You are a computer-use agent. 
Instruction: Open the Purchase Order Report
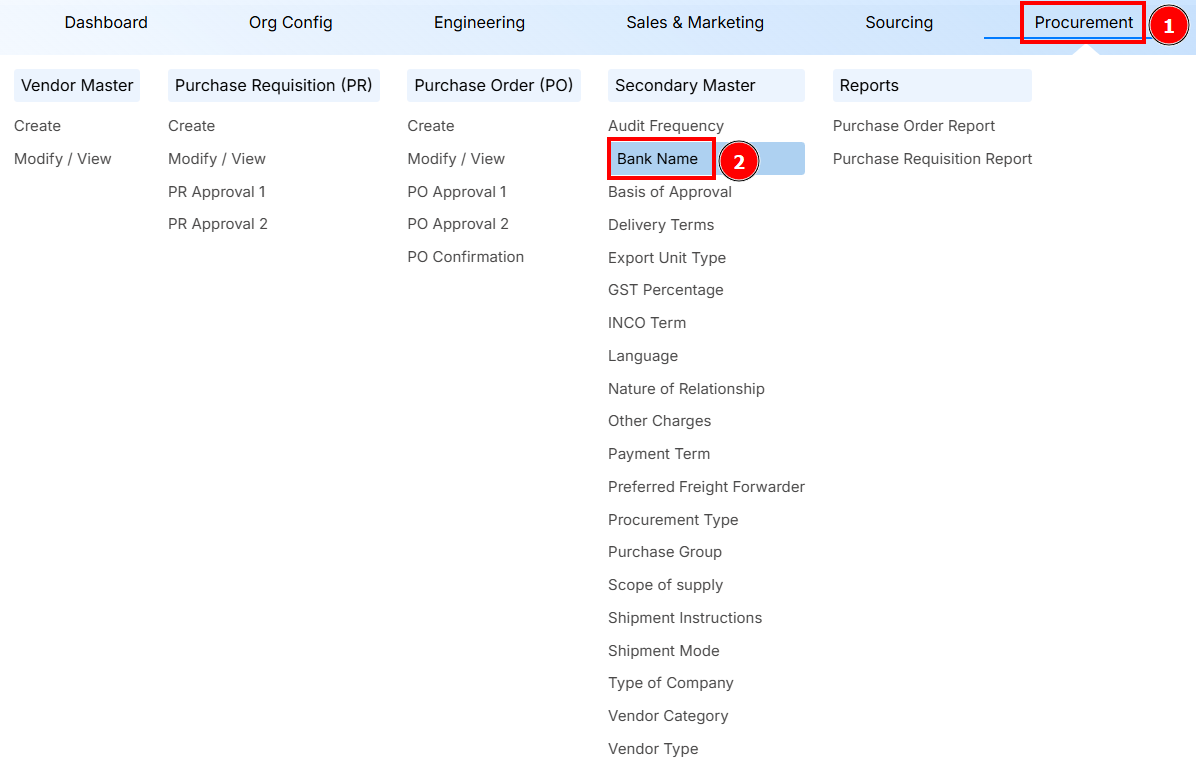coord(914,126)
